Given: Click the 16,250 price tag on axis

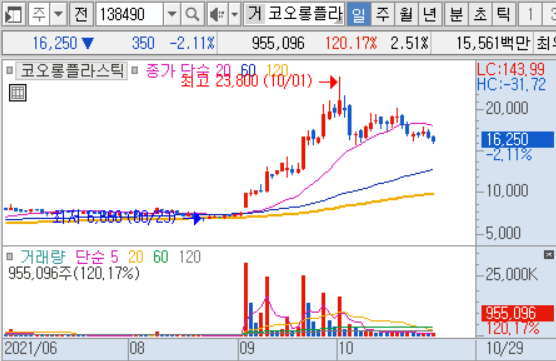Looking at the screenshot, I should [517, 139].
